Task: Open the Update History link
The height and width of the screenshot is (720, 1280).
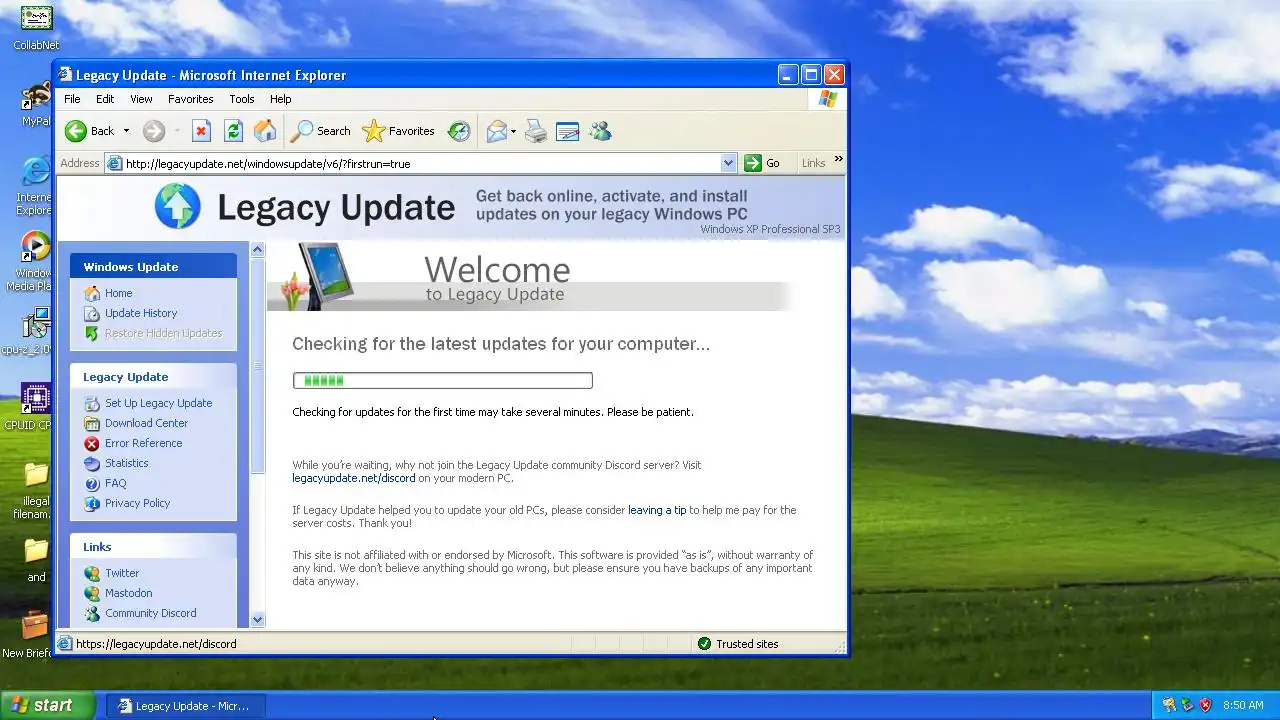Action: coord(141,313)
